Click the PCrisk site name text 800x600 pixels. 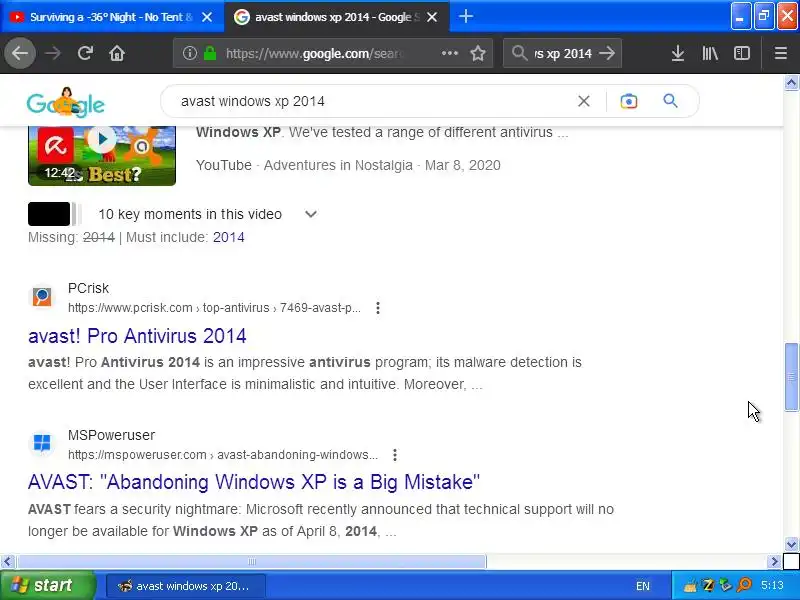point(88,288)
